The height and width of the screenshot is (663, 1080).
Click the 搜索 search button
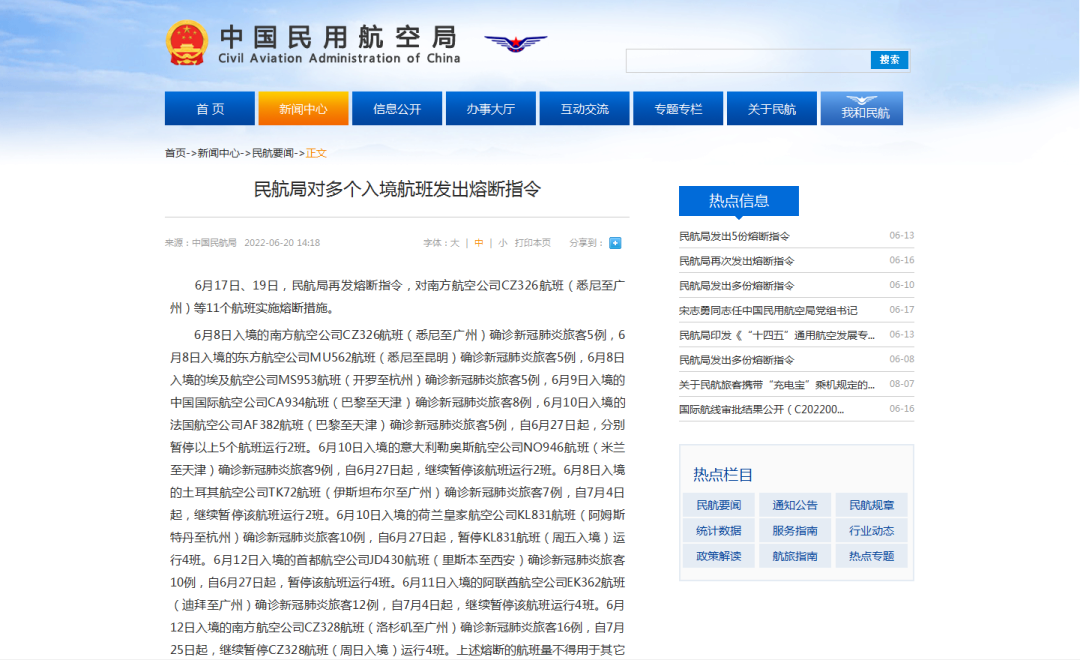click(889, 60)
